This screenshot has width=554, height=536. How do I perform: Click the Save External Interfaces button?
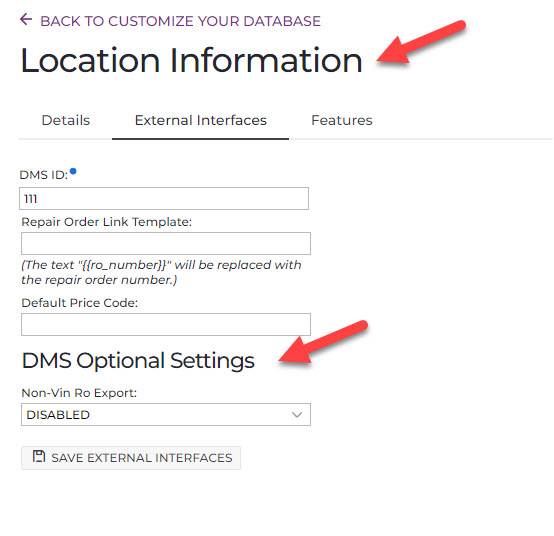[x=131, y=458]
